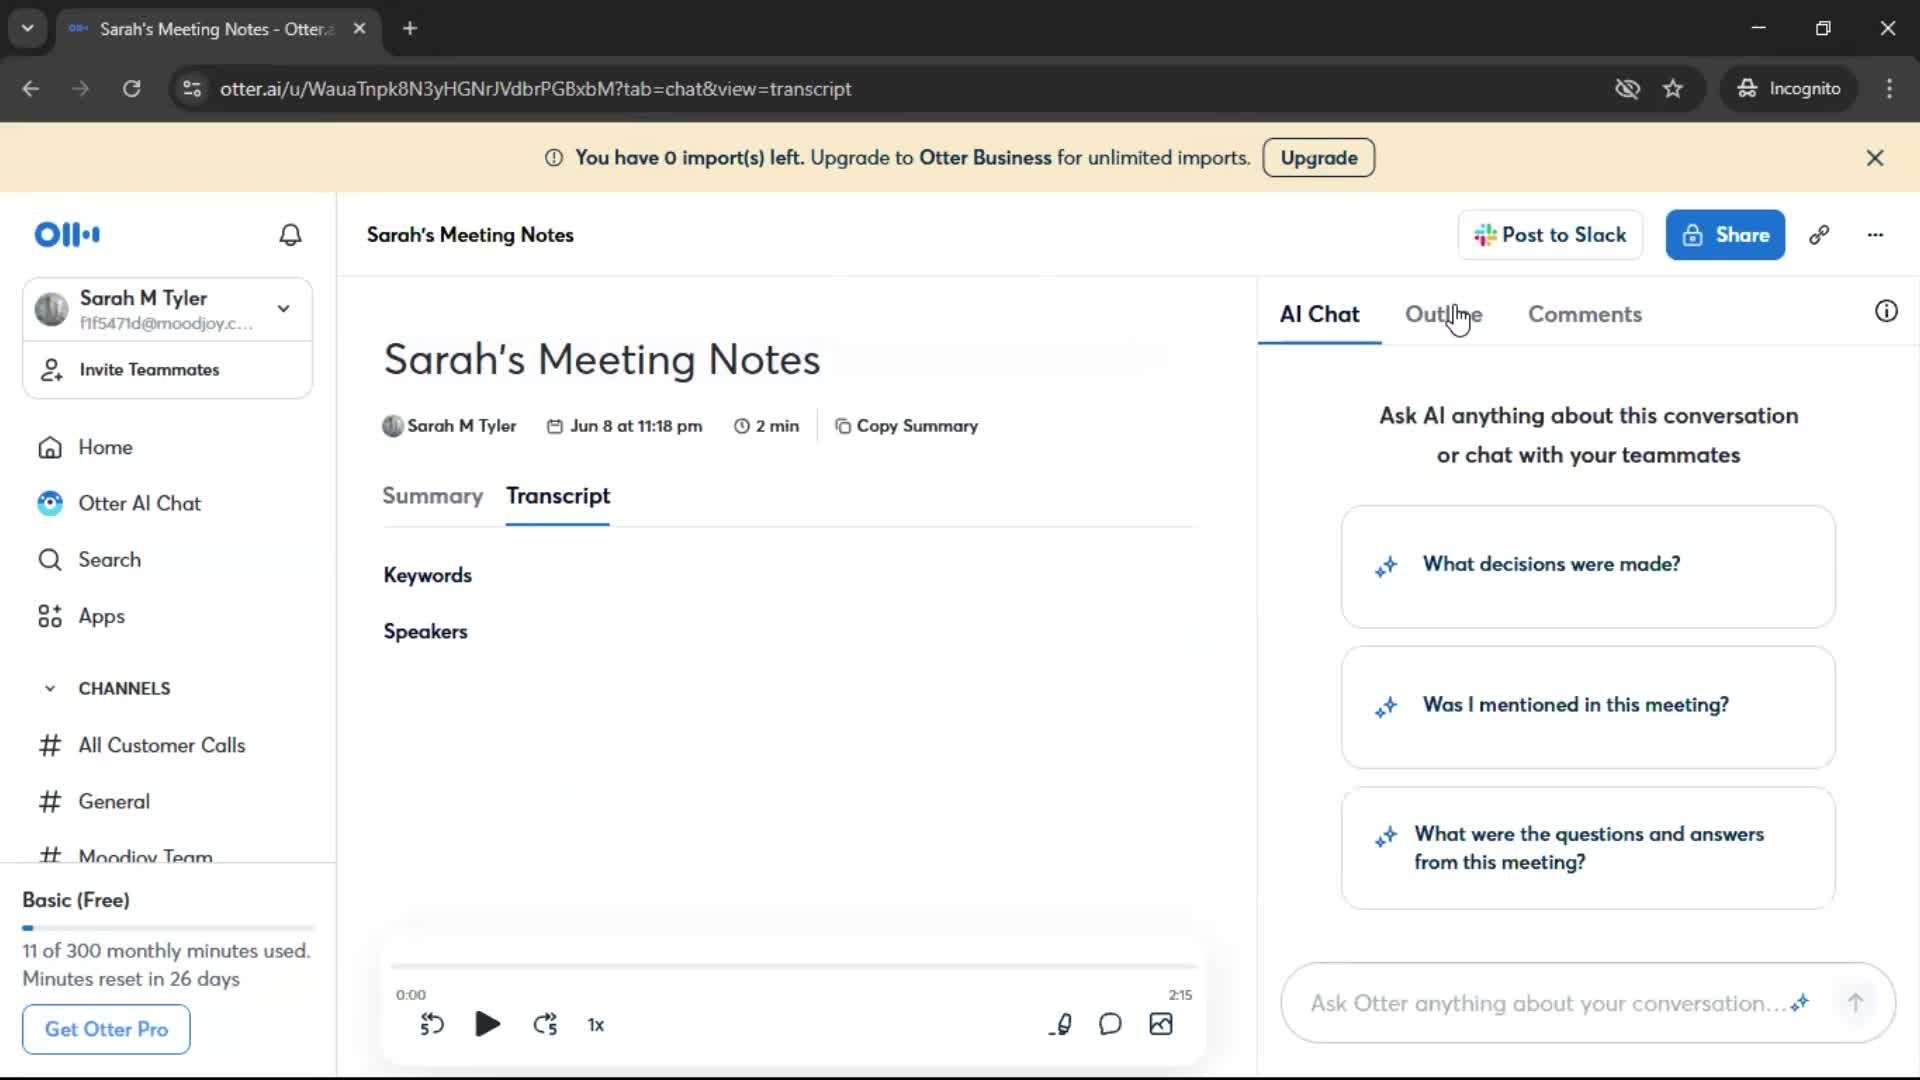Go back in browser history
The width and height of the screenshot is (1920, 1080).
click(x=31, y=89)
